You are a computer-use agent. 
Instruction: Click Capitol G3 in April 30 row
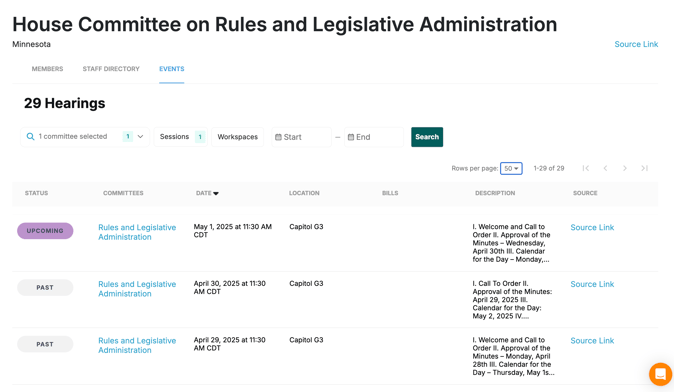pos(306,283)
